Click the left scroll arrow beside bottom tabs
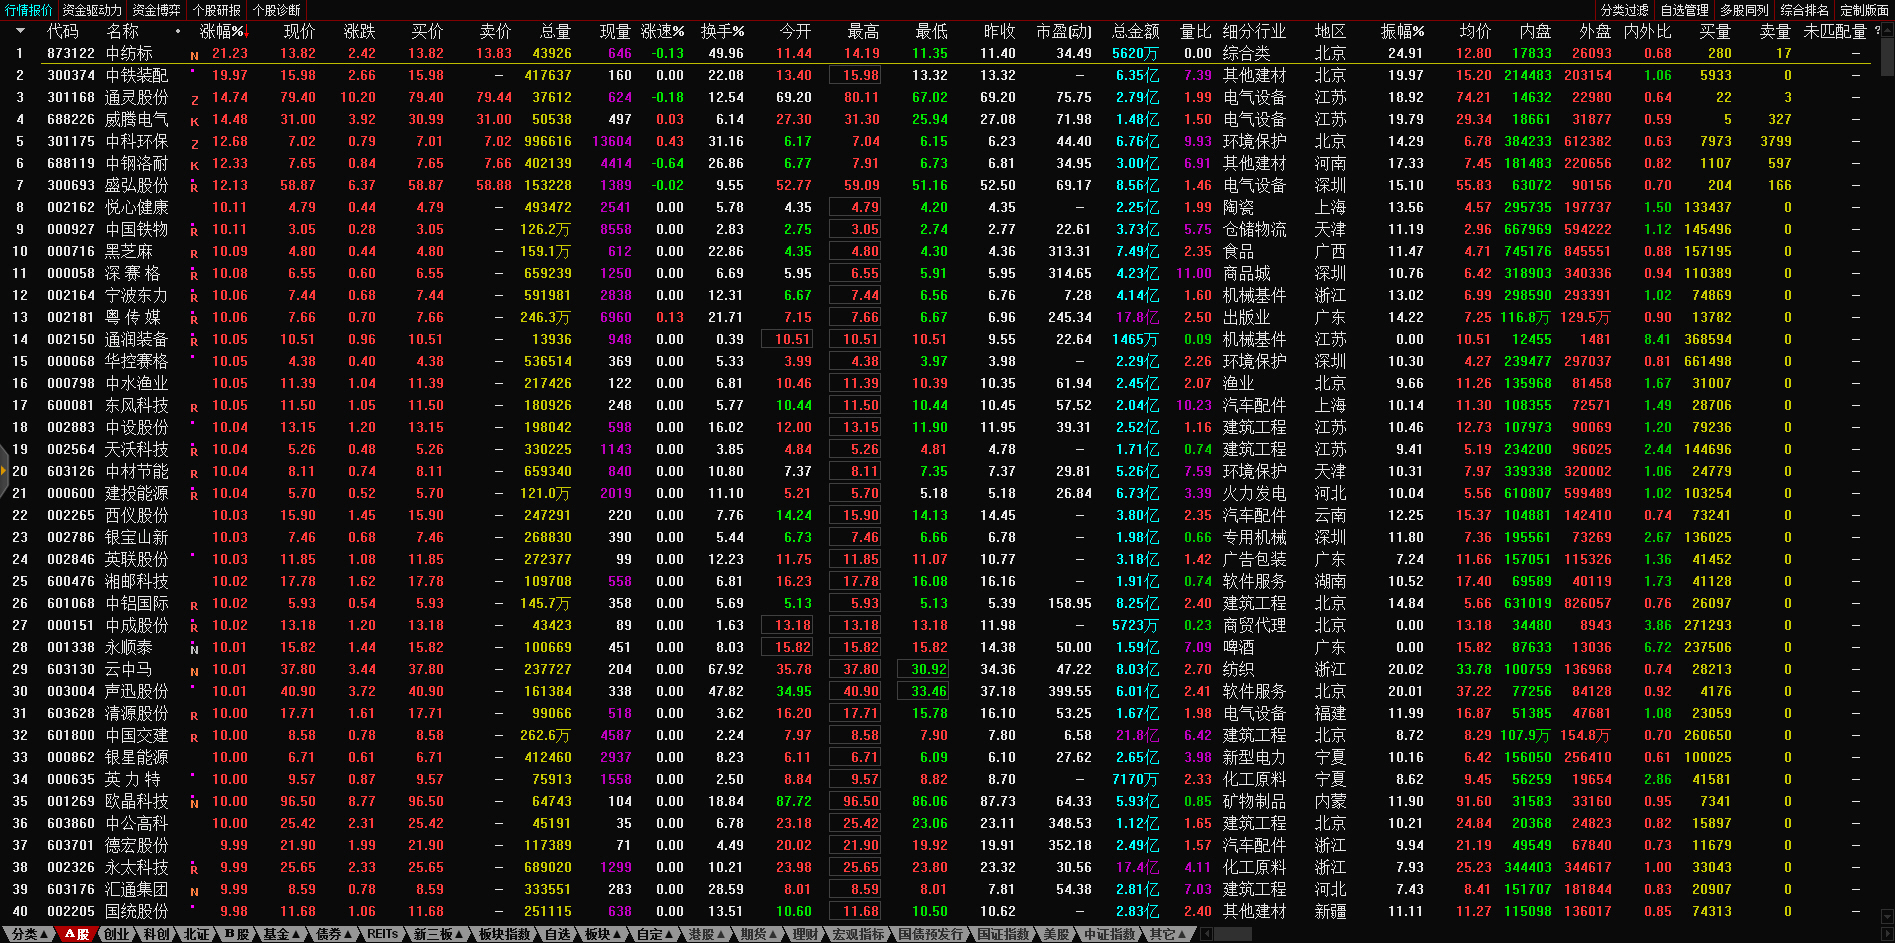The image size is (1895, 943). [1206, 934]
